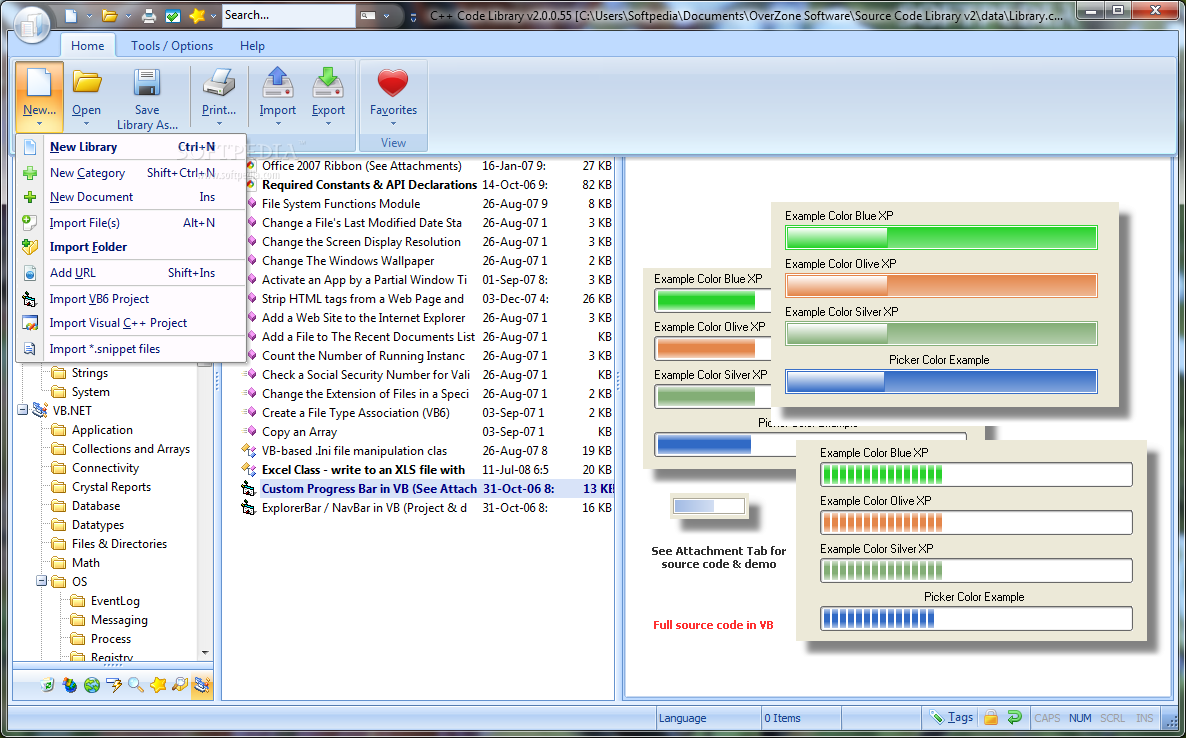1186x738 pixels.
Task: Expand the Import button dropdown arrow in ribbon
Action: click(x=278, y=124)
